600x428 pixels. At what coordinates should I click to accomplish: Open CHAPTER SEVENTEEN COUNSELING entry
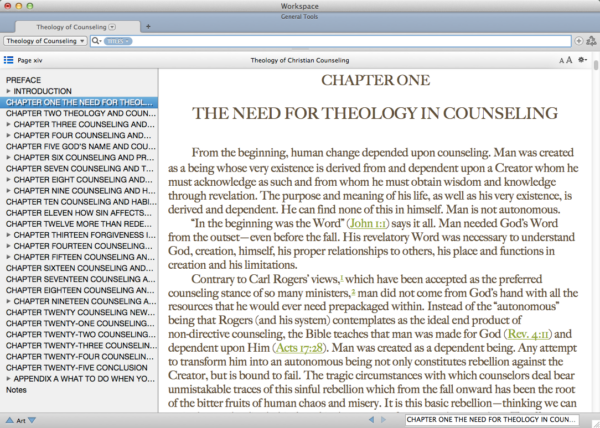pyautogui.click(x=81, y=279)
